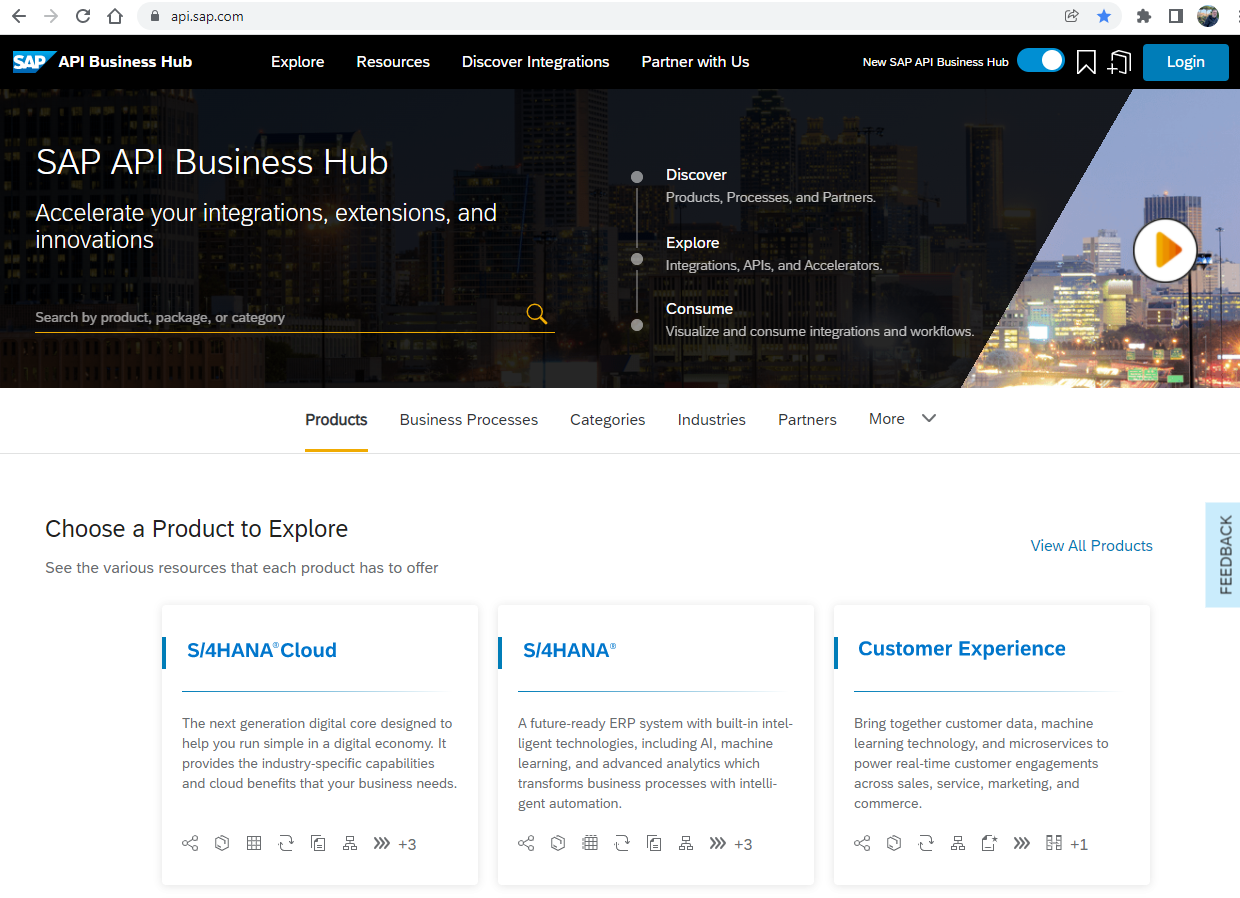Reload the page with browser refresh button
Viewport: 1240px width, 898px height.
[x=83, y=16]
